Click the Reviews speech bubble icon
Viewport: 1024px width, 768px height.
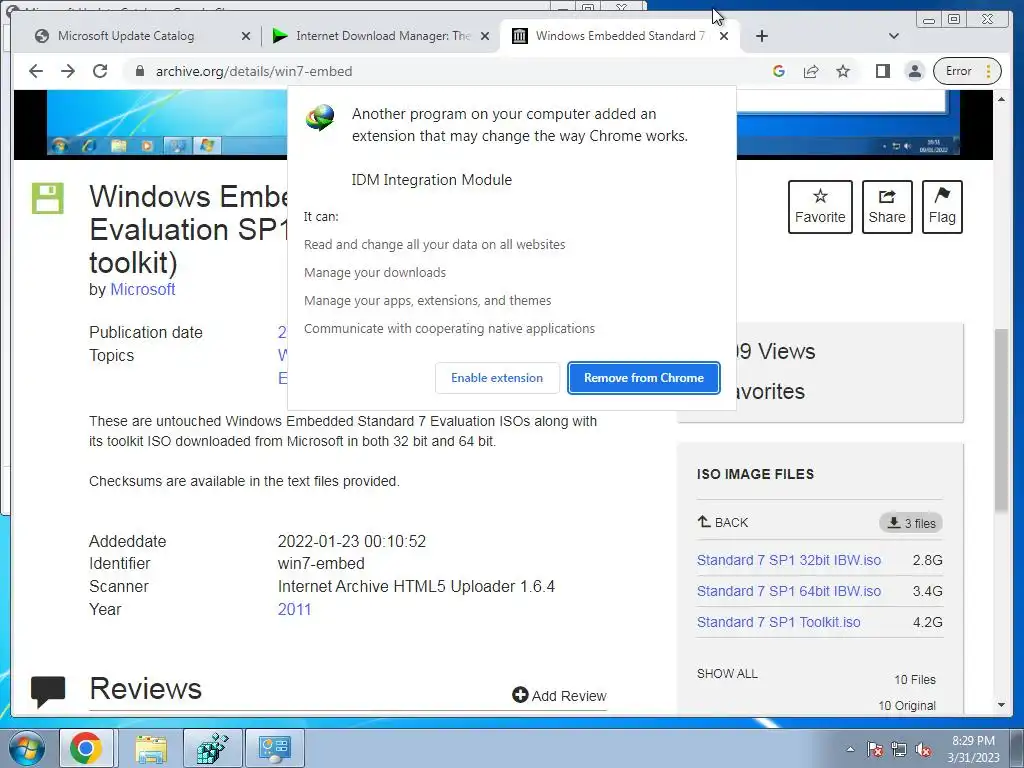click(48, 691)
